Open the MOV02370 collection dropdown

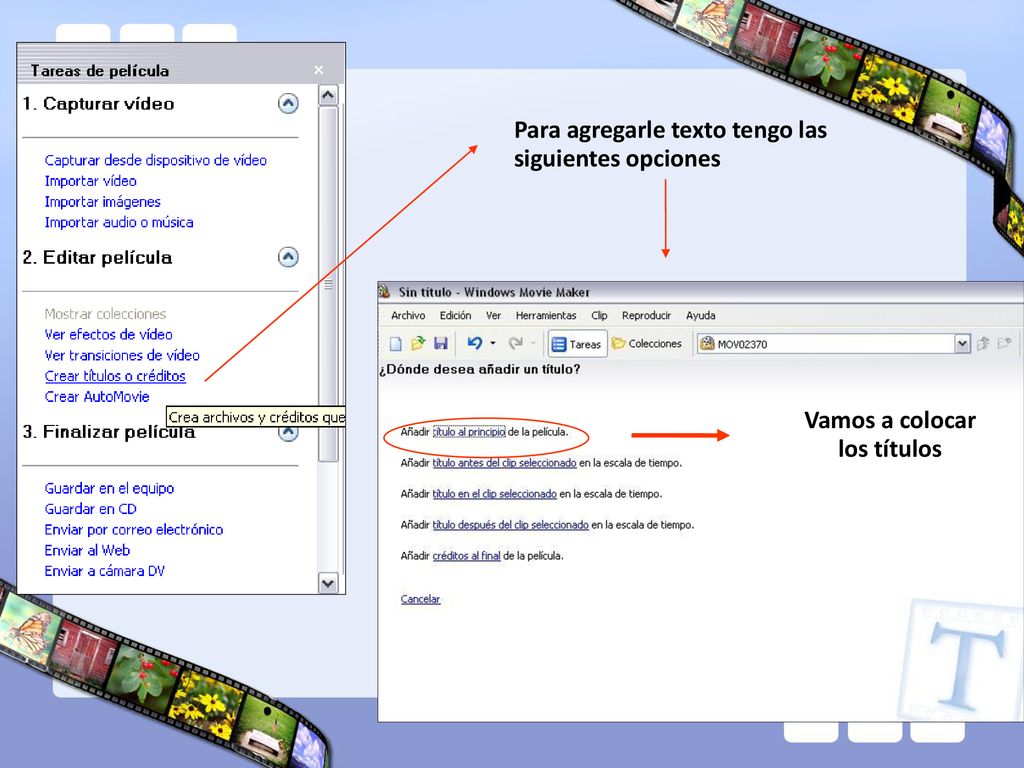coord(962,344)
